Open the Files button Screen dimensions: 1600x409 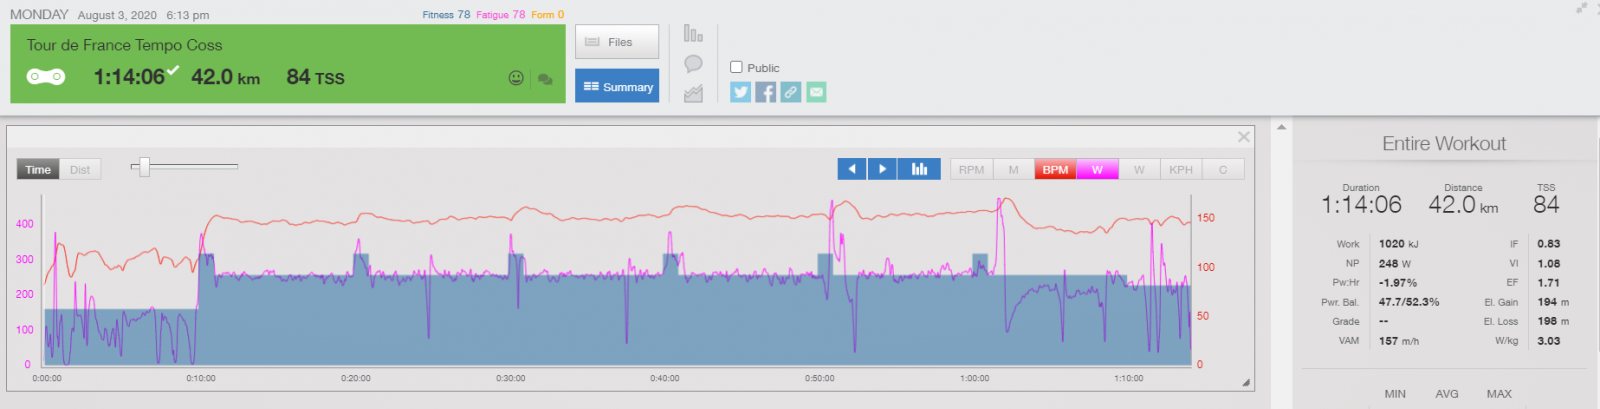tap(617, 42)
